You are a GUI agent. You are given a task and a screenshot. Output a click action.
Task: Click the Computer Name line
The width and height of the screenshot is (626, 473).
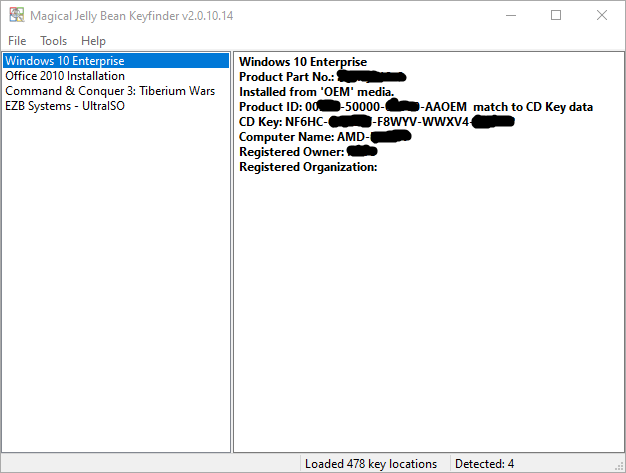tap(325, 137)
